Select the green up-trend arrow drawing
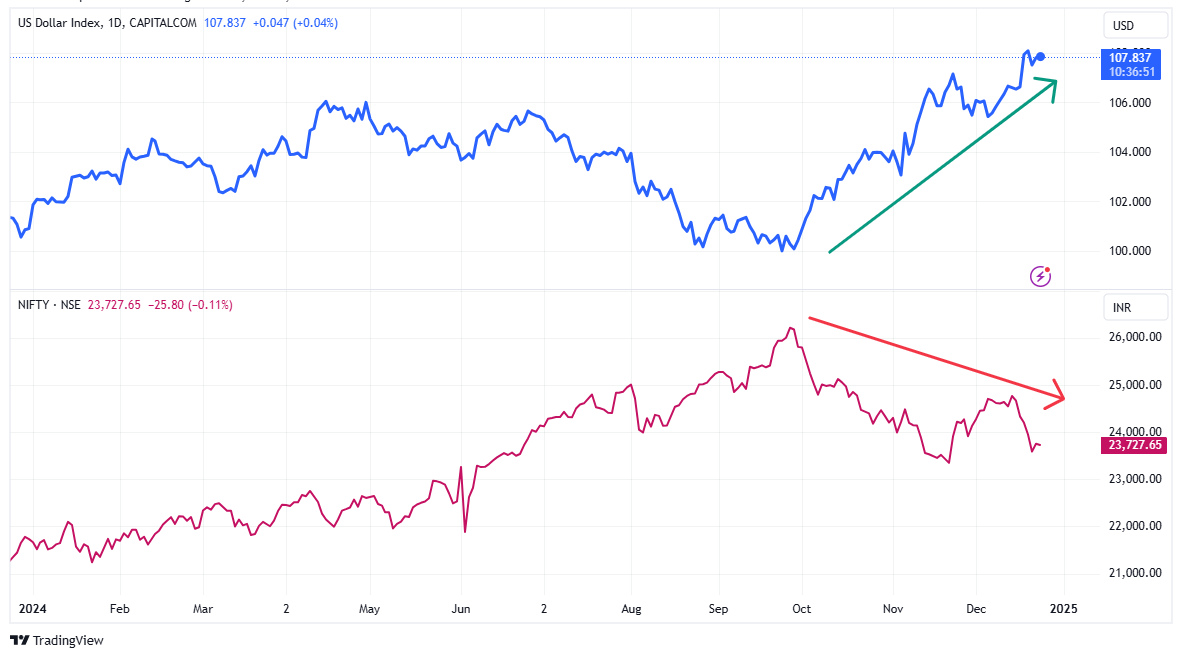 940,165
